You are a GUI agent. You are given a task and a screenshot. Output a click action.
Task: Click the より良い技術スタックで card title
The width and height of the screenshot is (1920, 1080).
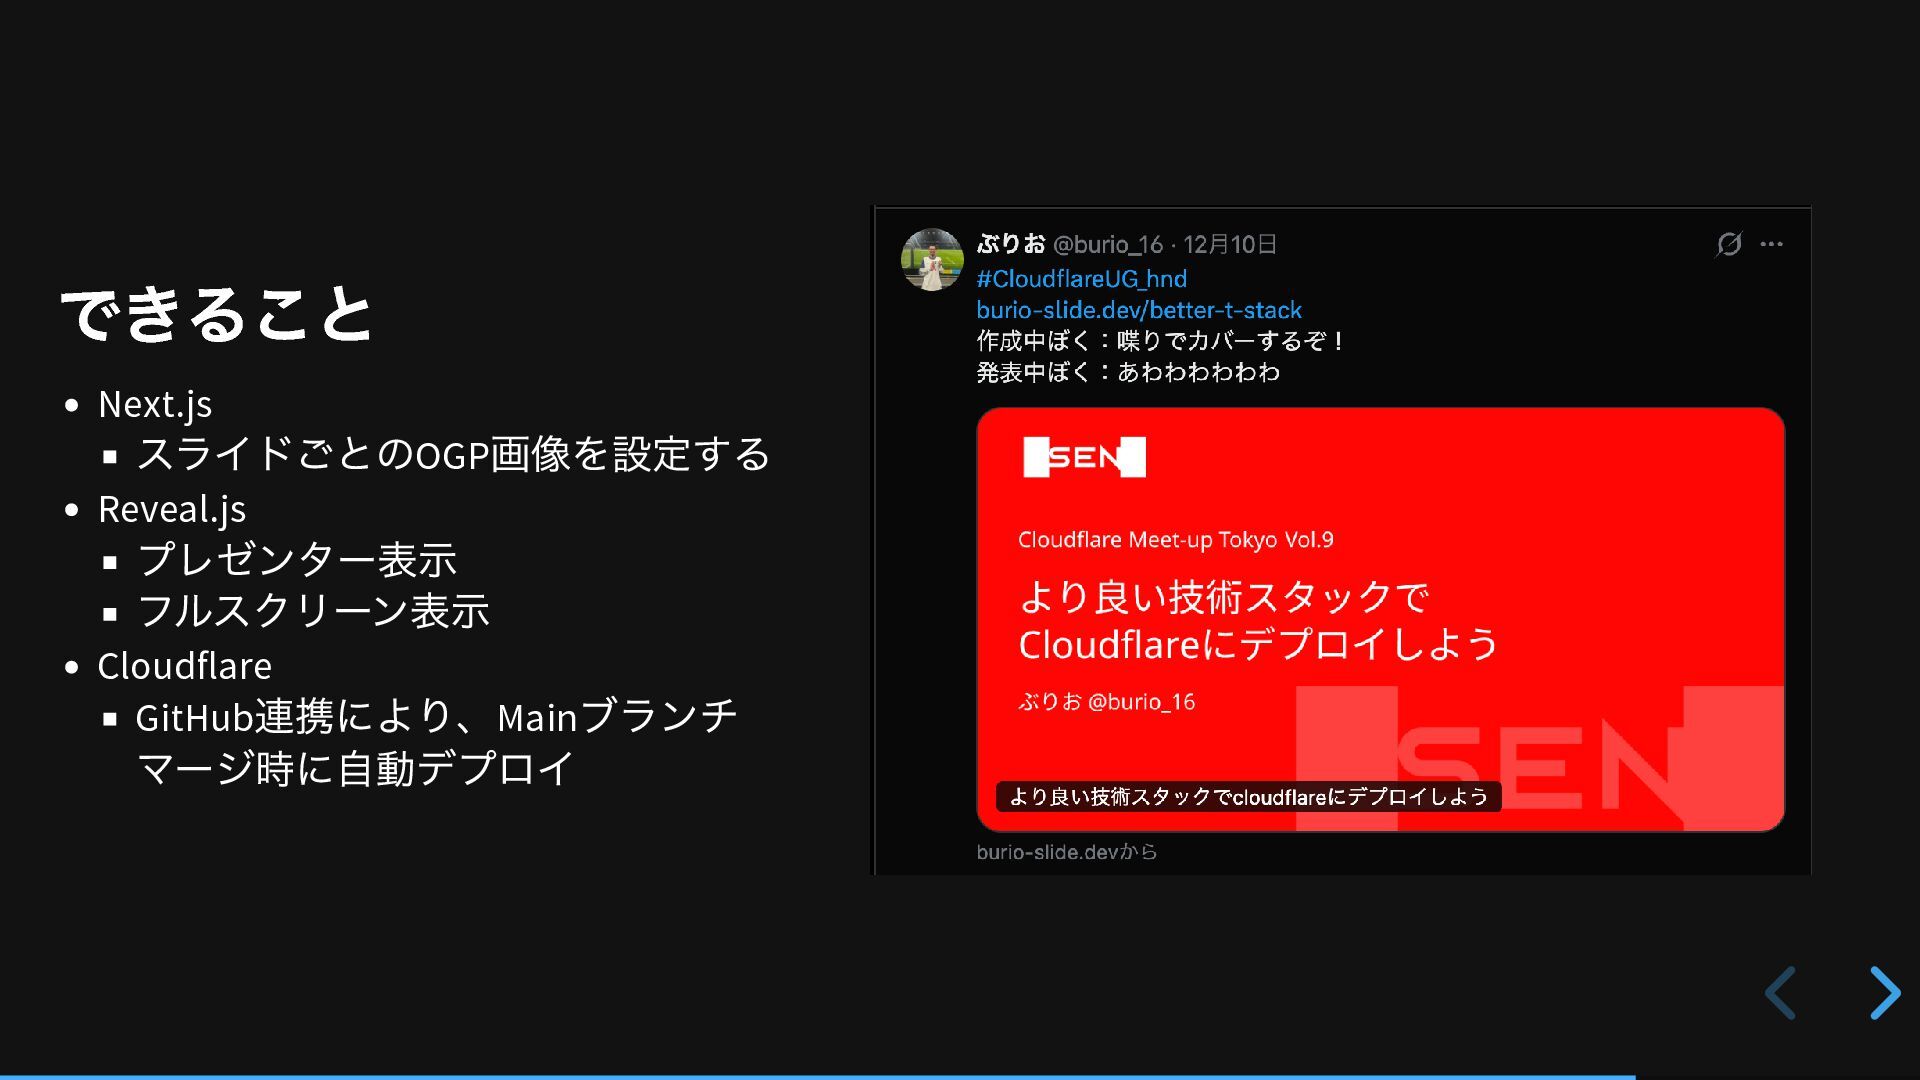1259,620
